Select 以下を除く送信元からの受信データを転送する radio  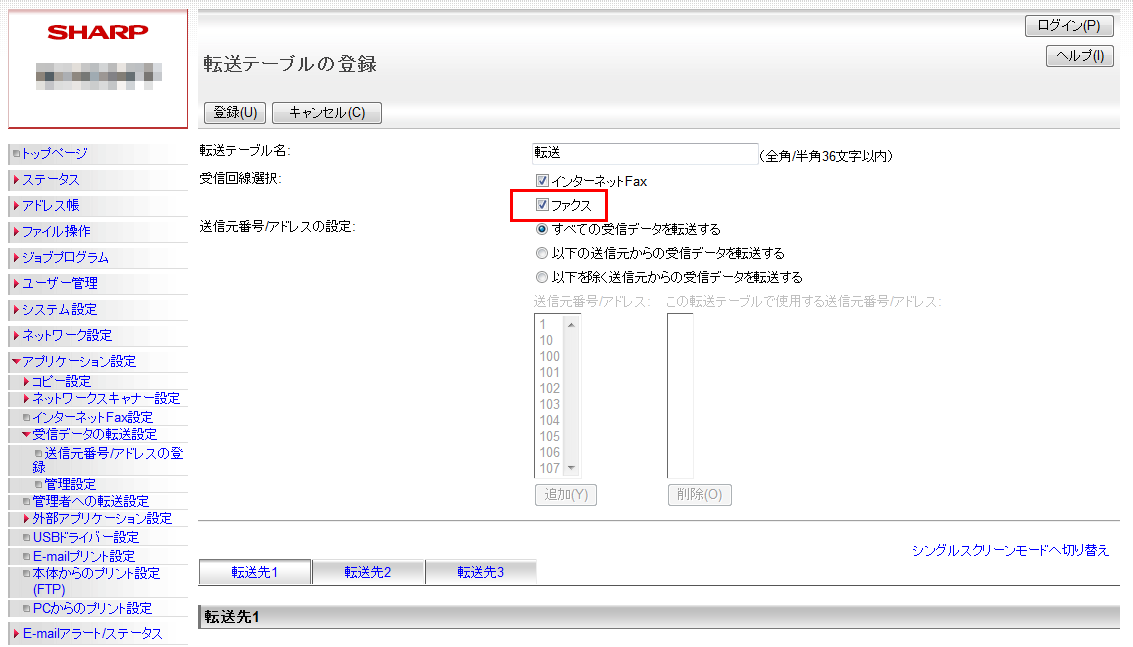point(542,277)
